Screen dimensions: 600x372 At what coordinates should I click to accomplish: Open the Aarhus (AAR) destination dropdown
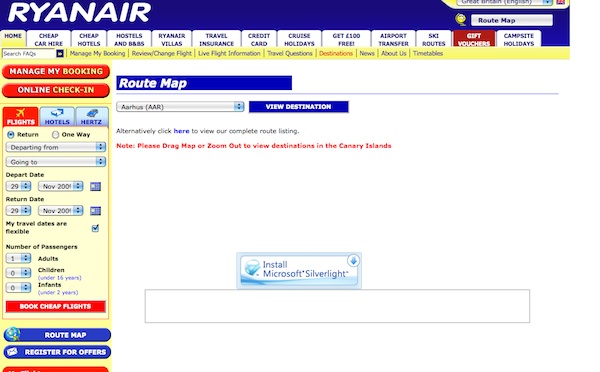click(x=180, y=107)
